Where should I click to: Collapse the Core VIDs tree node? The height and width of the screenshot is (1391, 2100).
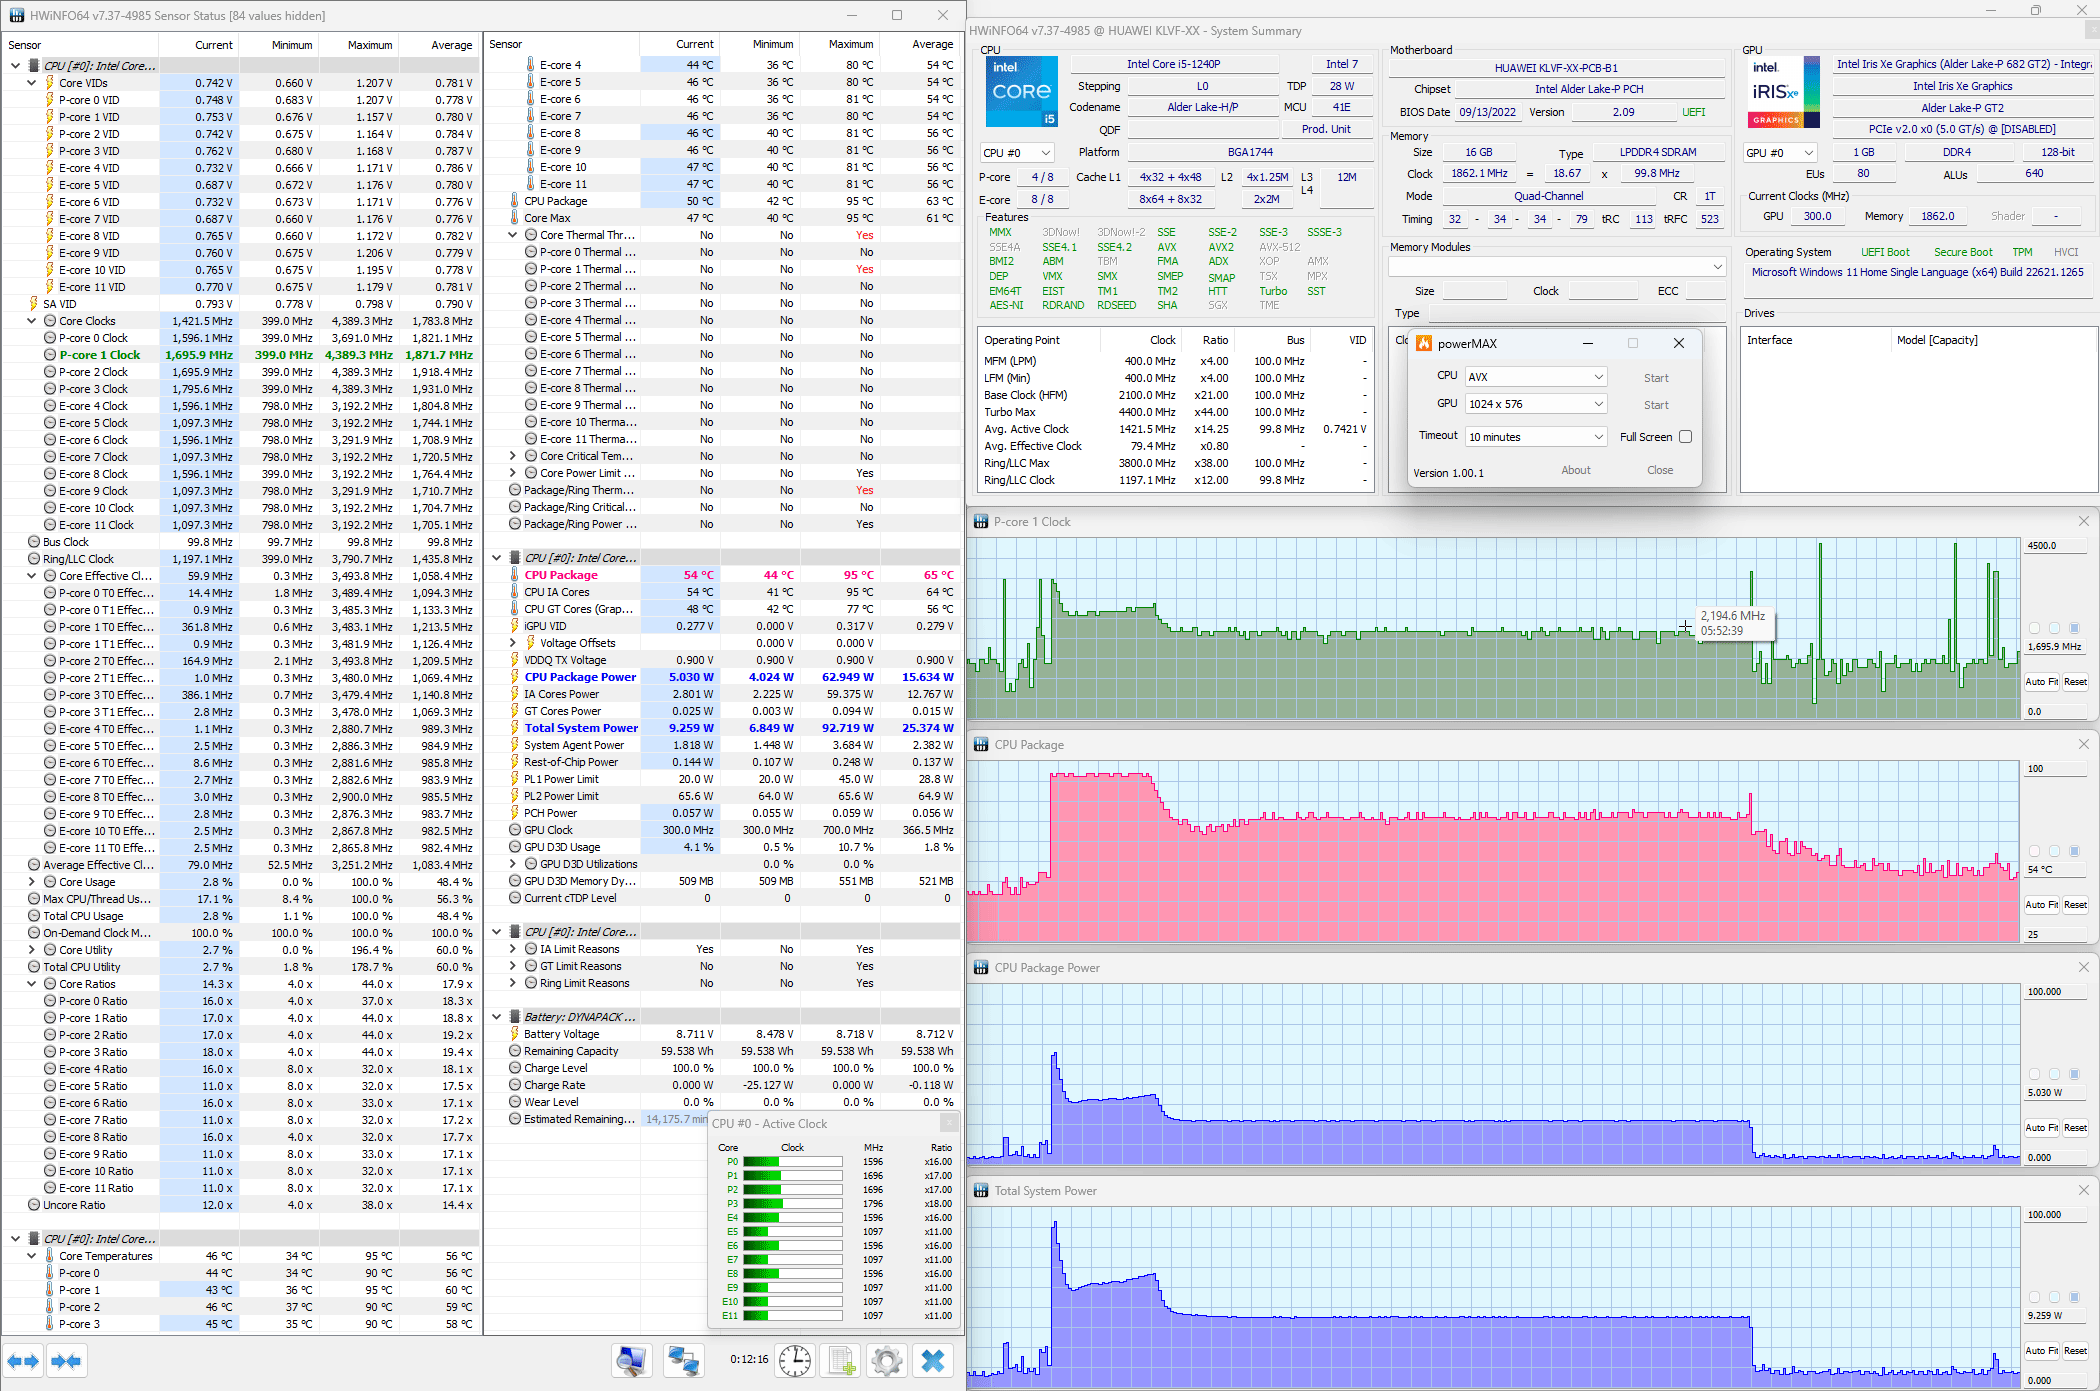click(x=32, y=83)
